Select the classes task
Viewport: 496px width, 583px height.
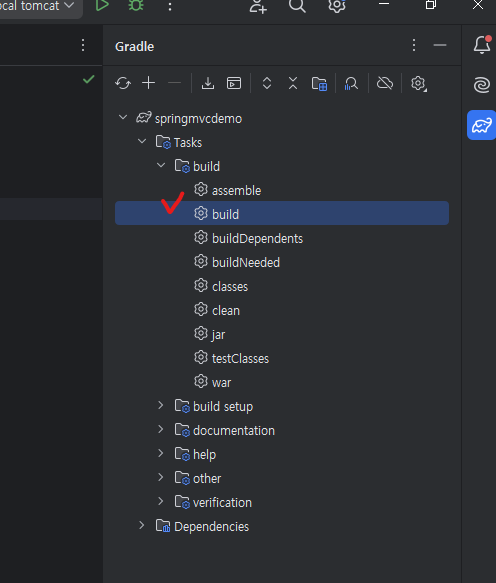click(x=282, y=286)
